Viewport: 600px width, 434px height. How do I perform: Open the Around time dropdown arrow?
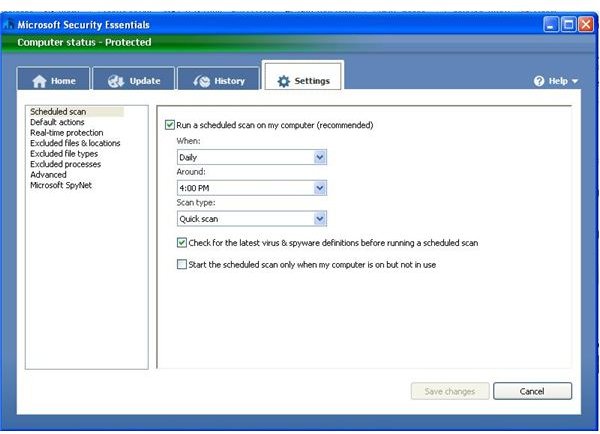tap(320, 188)
